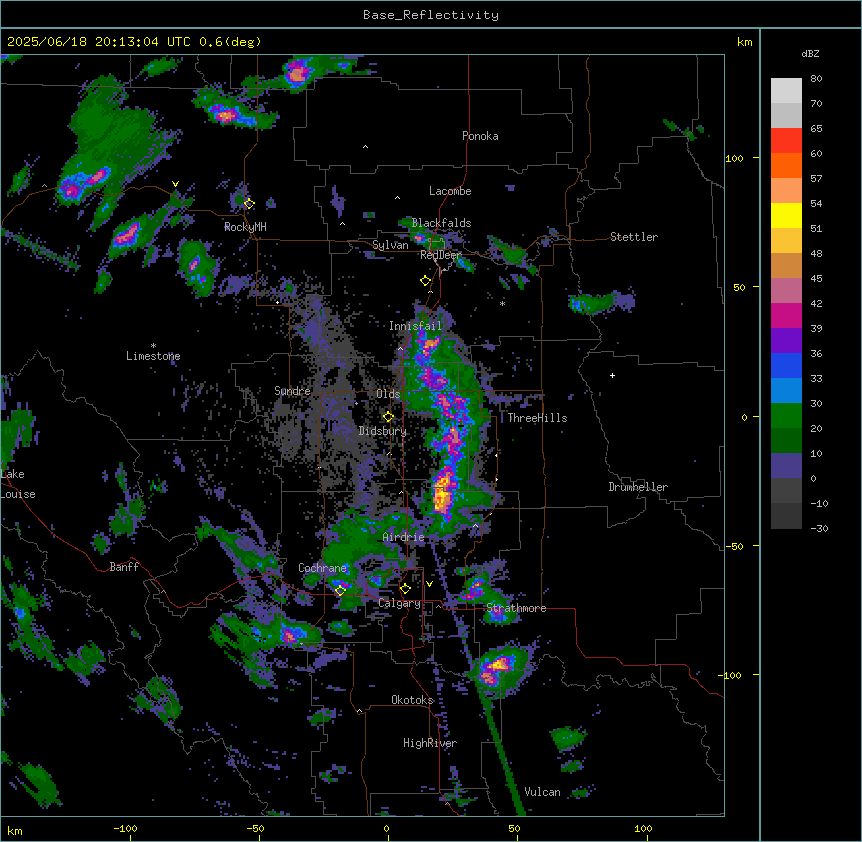Viewport: 862px width, 842px height.
Task: Click the km label at top right
Action: click(744, 42)
